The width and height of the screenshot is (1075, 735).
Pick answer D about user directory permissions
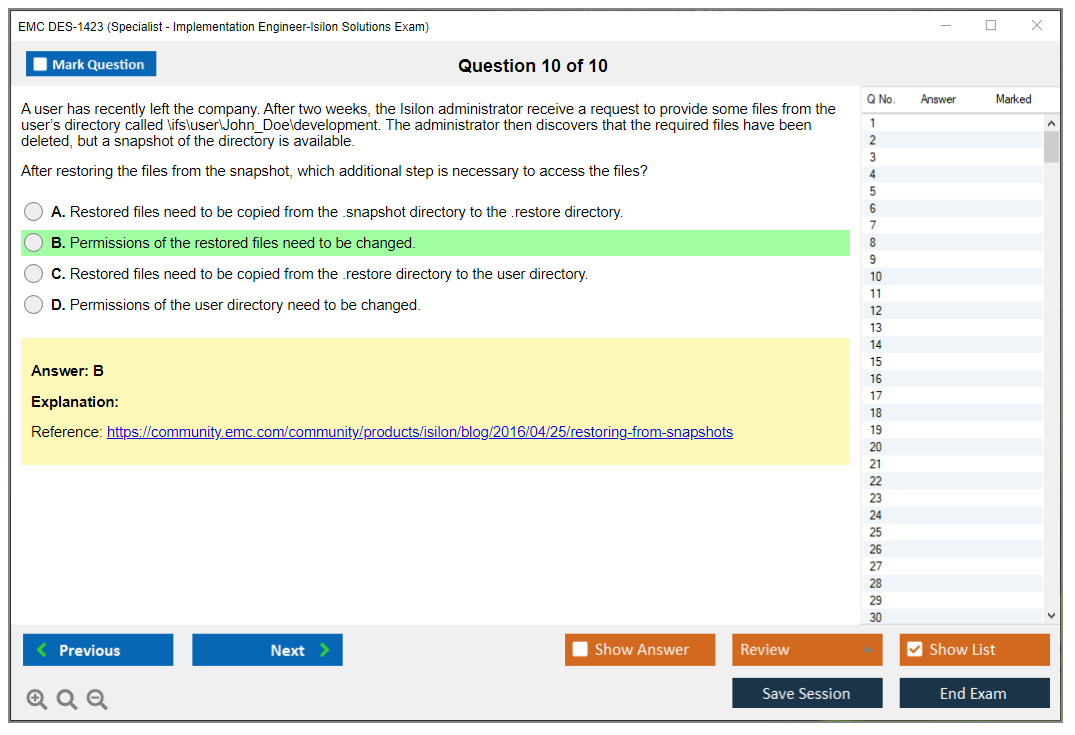point(34,305)
